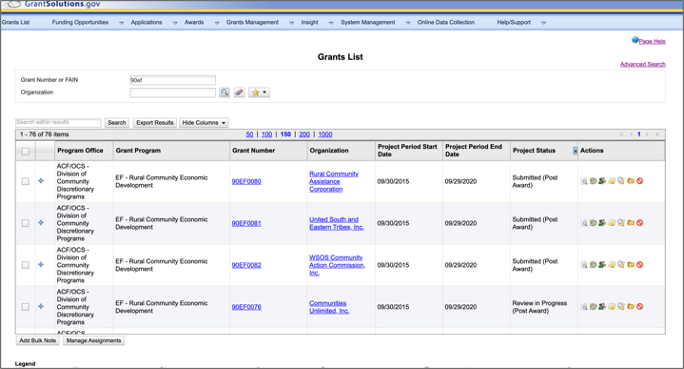Image resolution: width=684 pixels, height=369 pixels.
Task: Click the magnifier search icon beside Organization field
Action: 224,92
